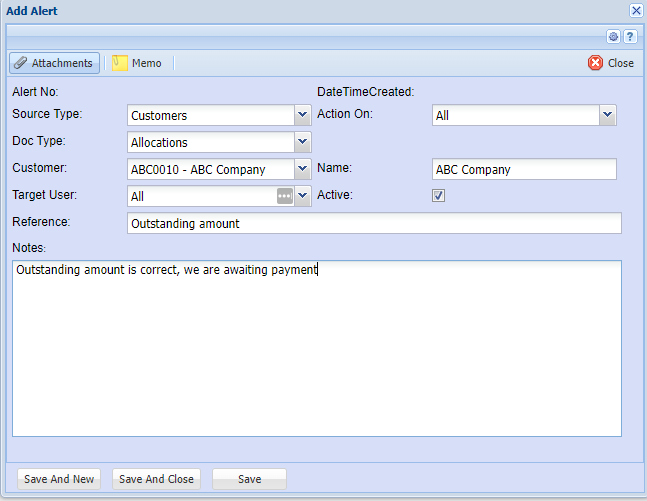Open the Attachments toolbar button
Image resolution: width=647 pixels, height=501 pixels.
[x=55, y=63]
